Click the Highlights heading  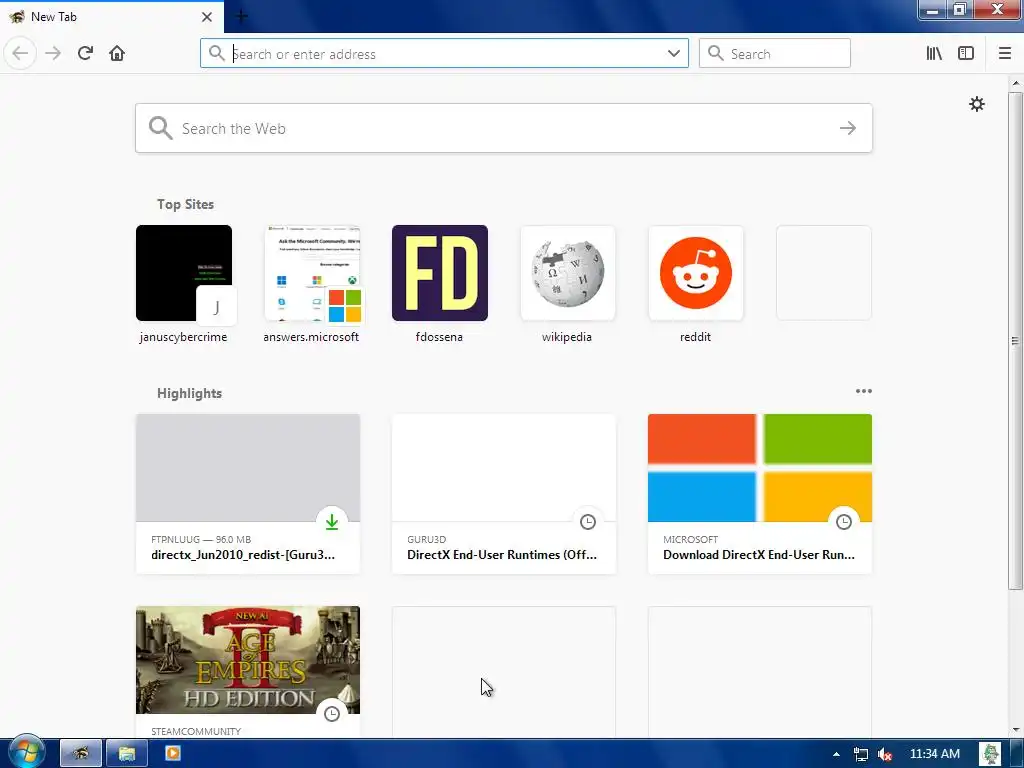pos(189,393)
